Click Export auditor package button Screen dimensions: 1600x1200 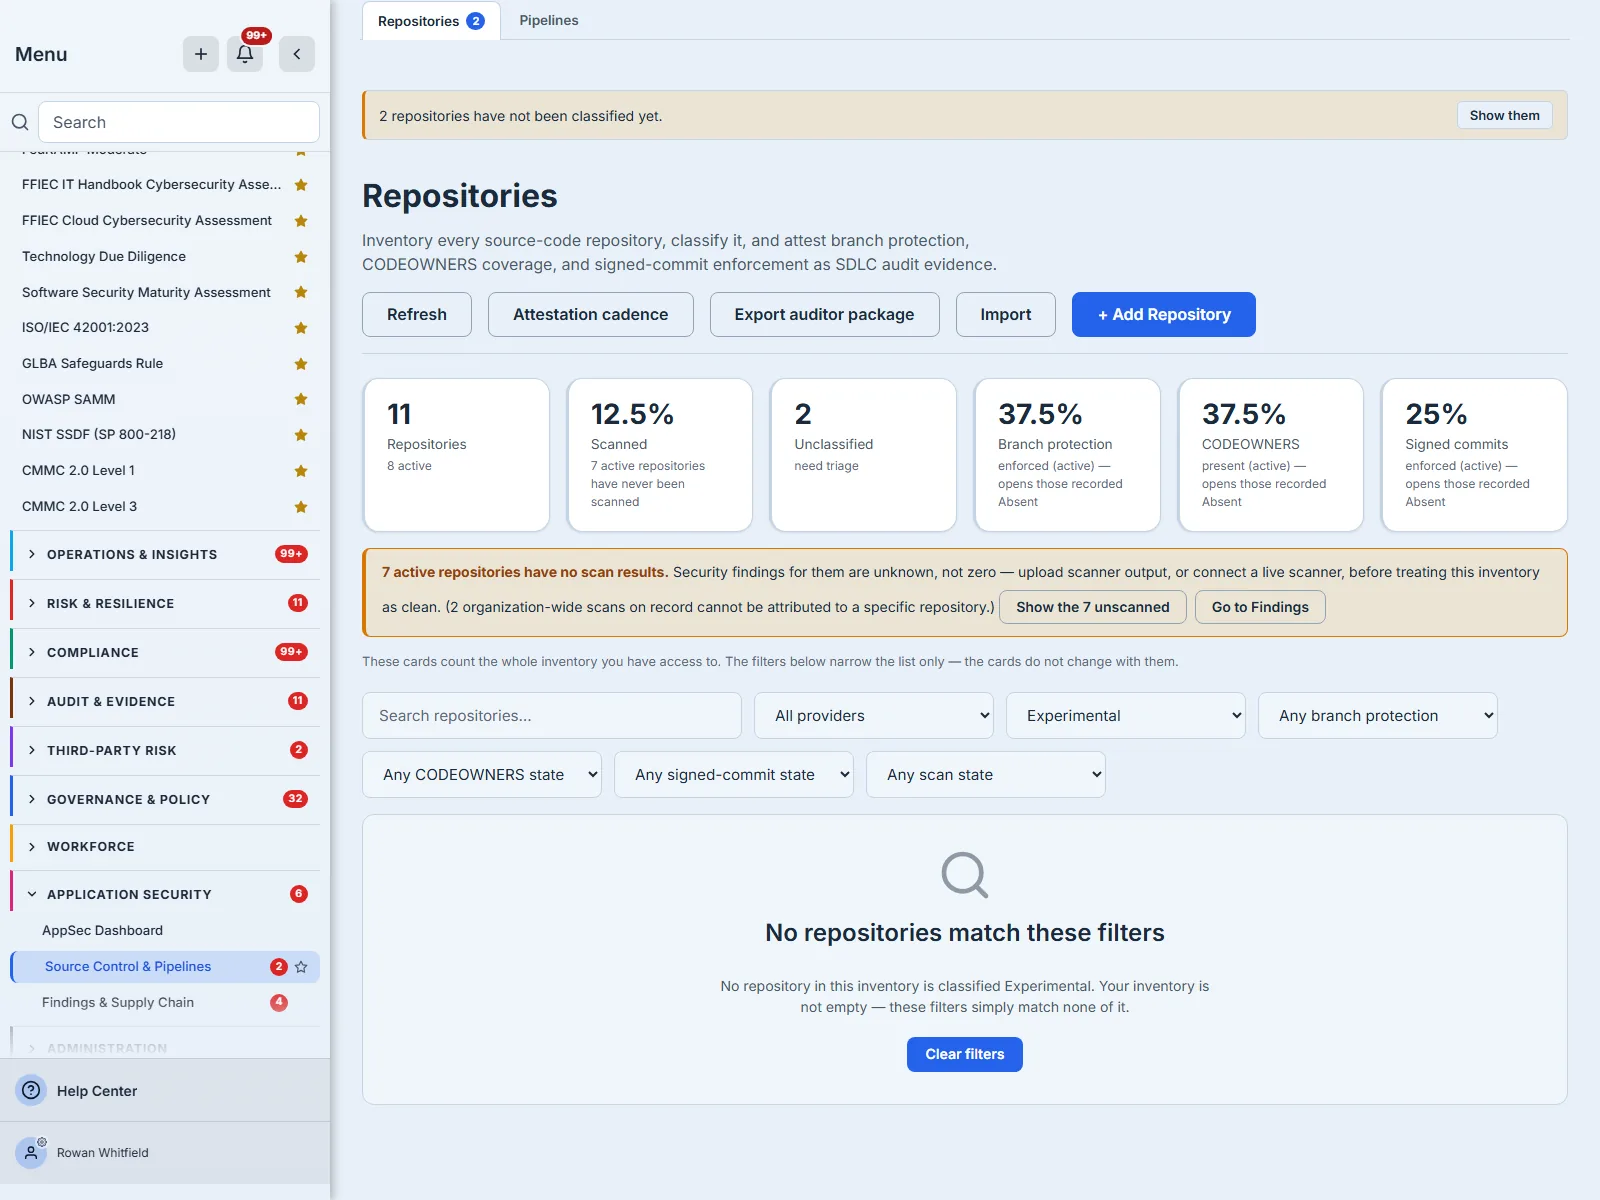click(825, 314)
